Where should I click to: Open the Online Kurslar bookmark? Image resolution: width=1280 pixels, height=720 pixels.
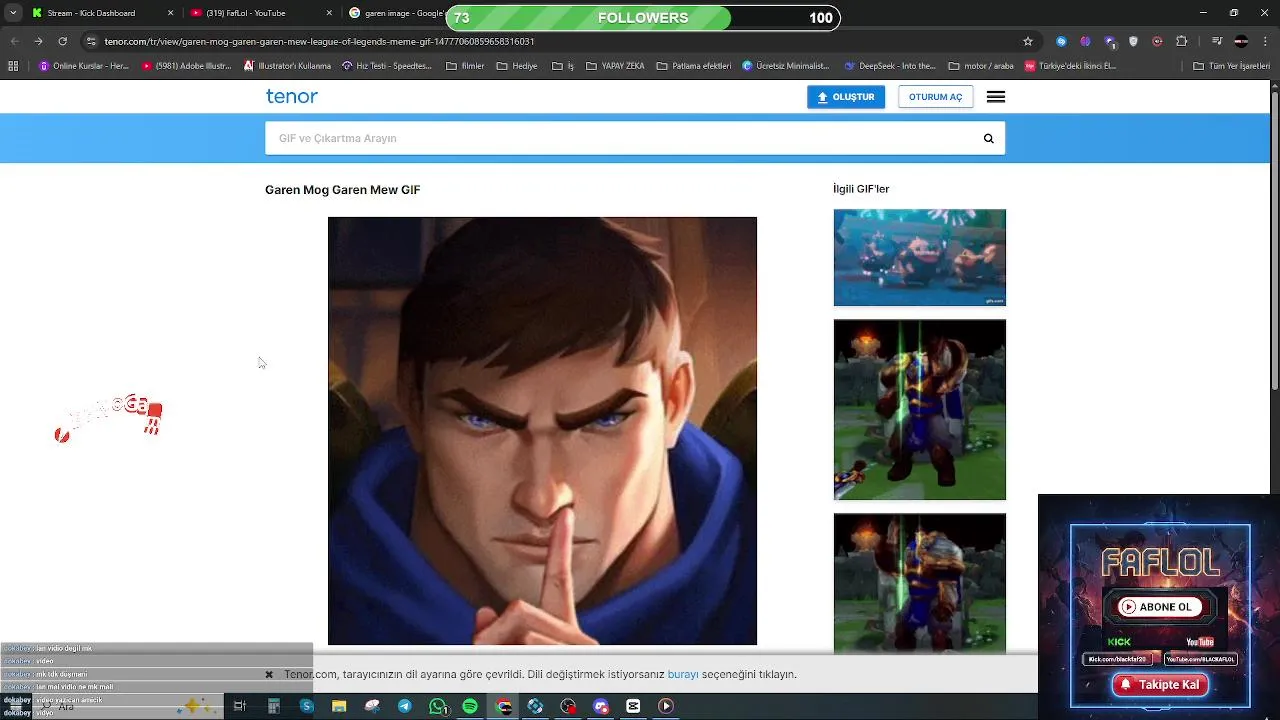[84, 66]
